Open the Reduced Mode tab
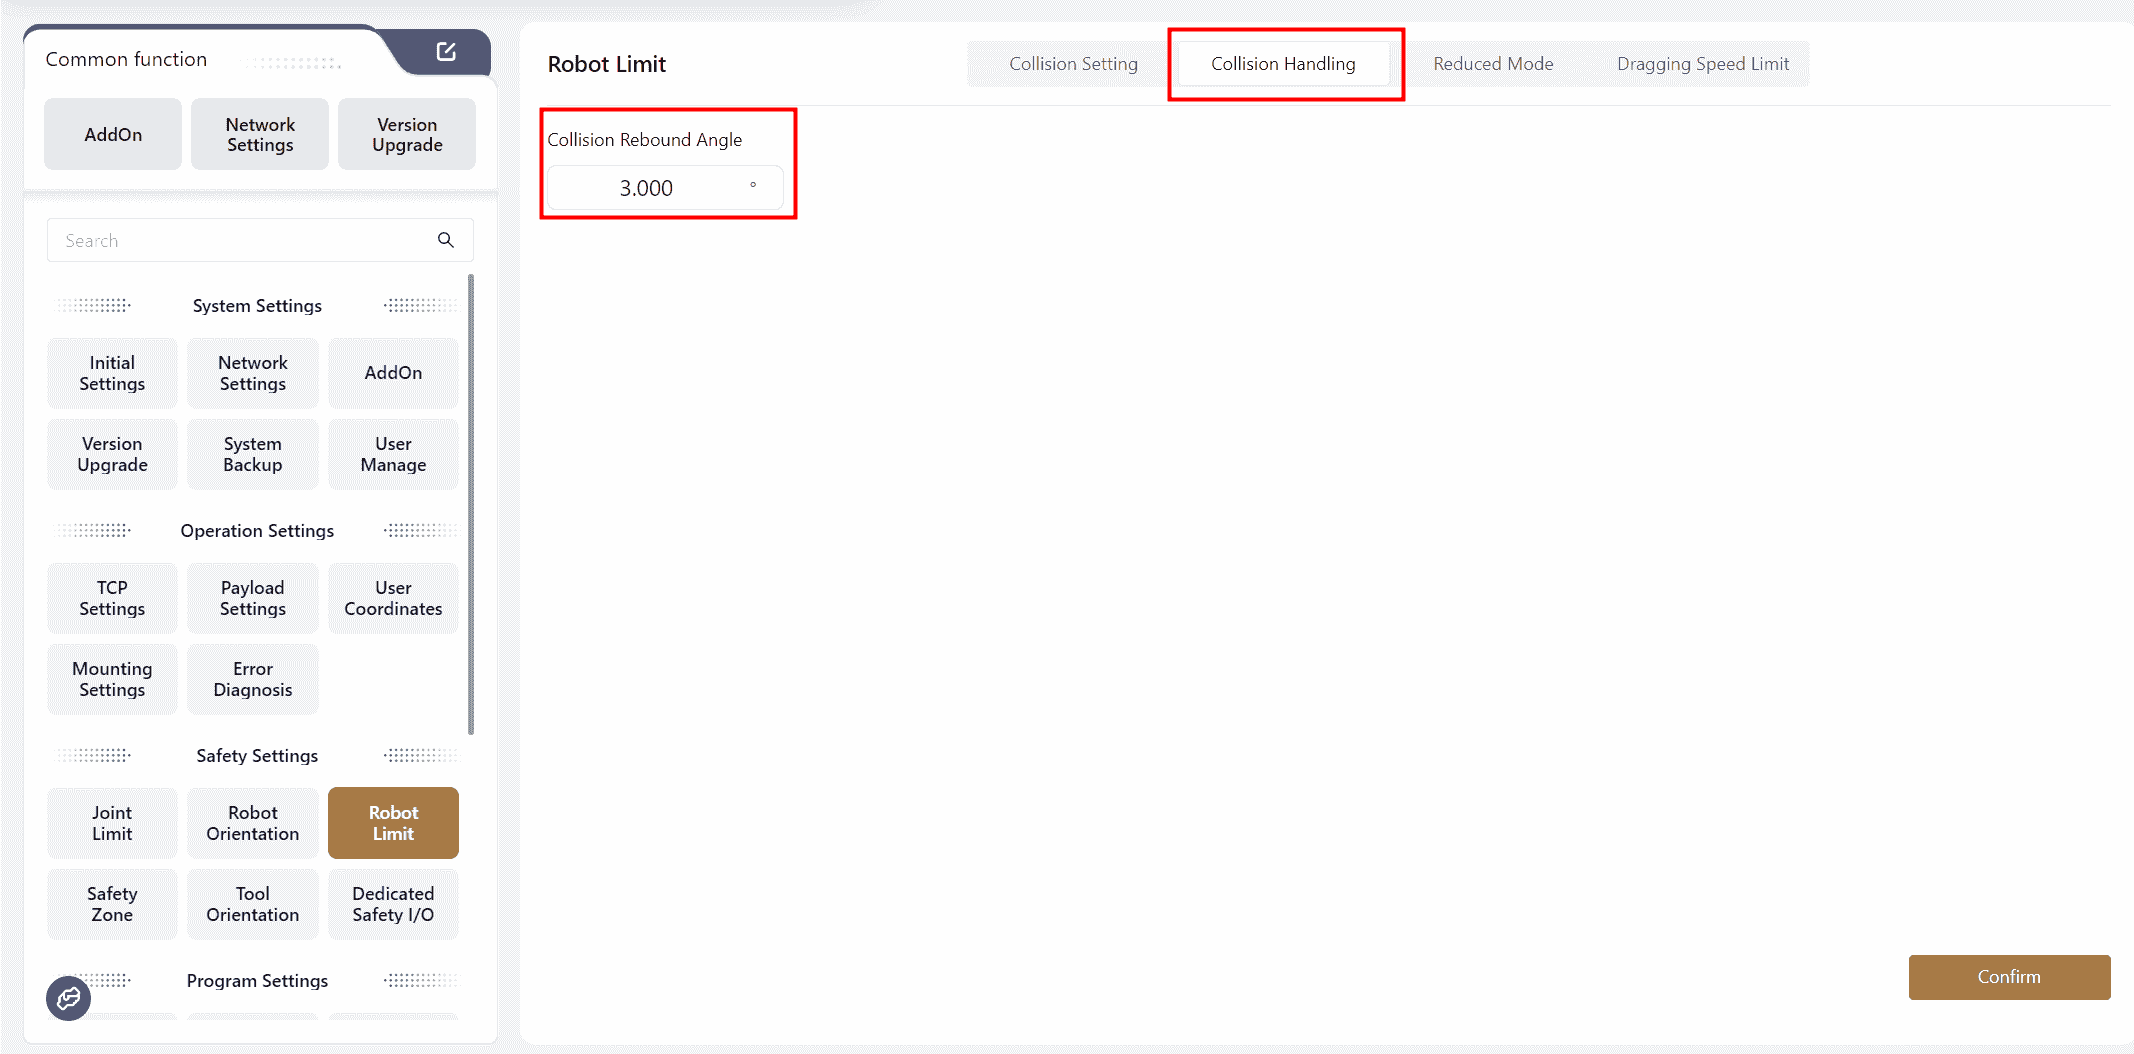The height and width of the screenshot is (1054, 2134). click(1493, 64)
